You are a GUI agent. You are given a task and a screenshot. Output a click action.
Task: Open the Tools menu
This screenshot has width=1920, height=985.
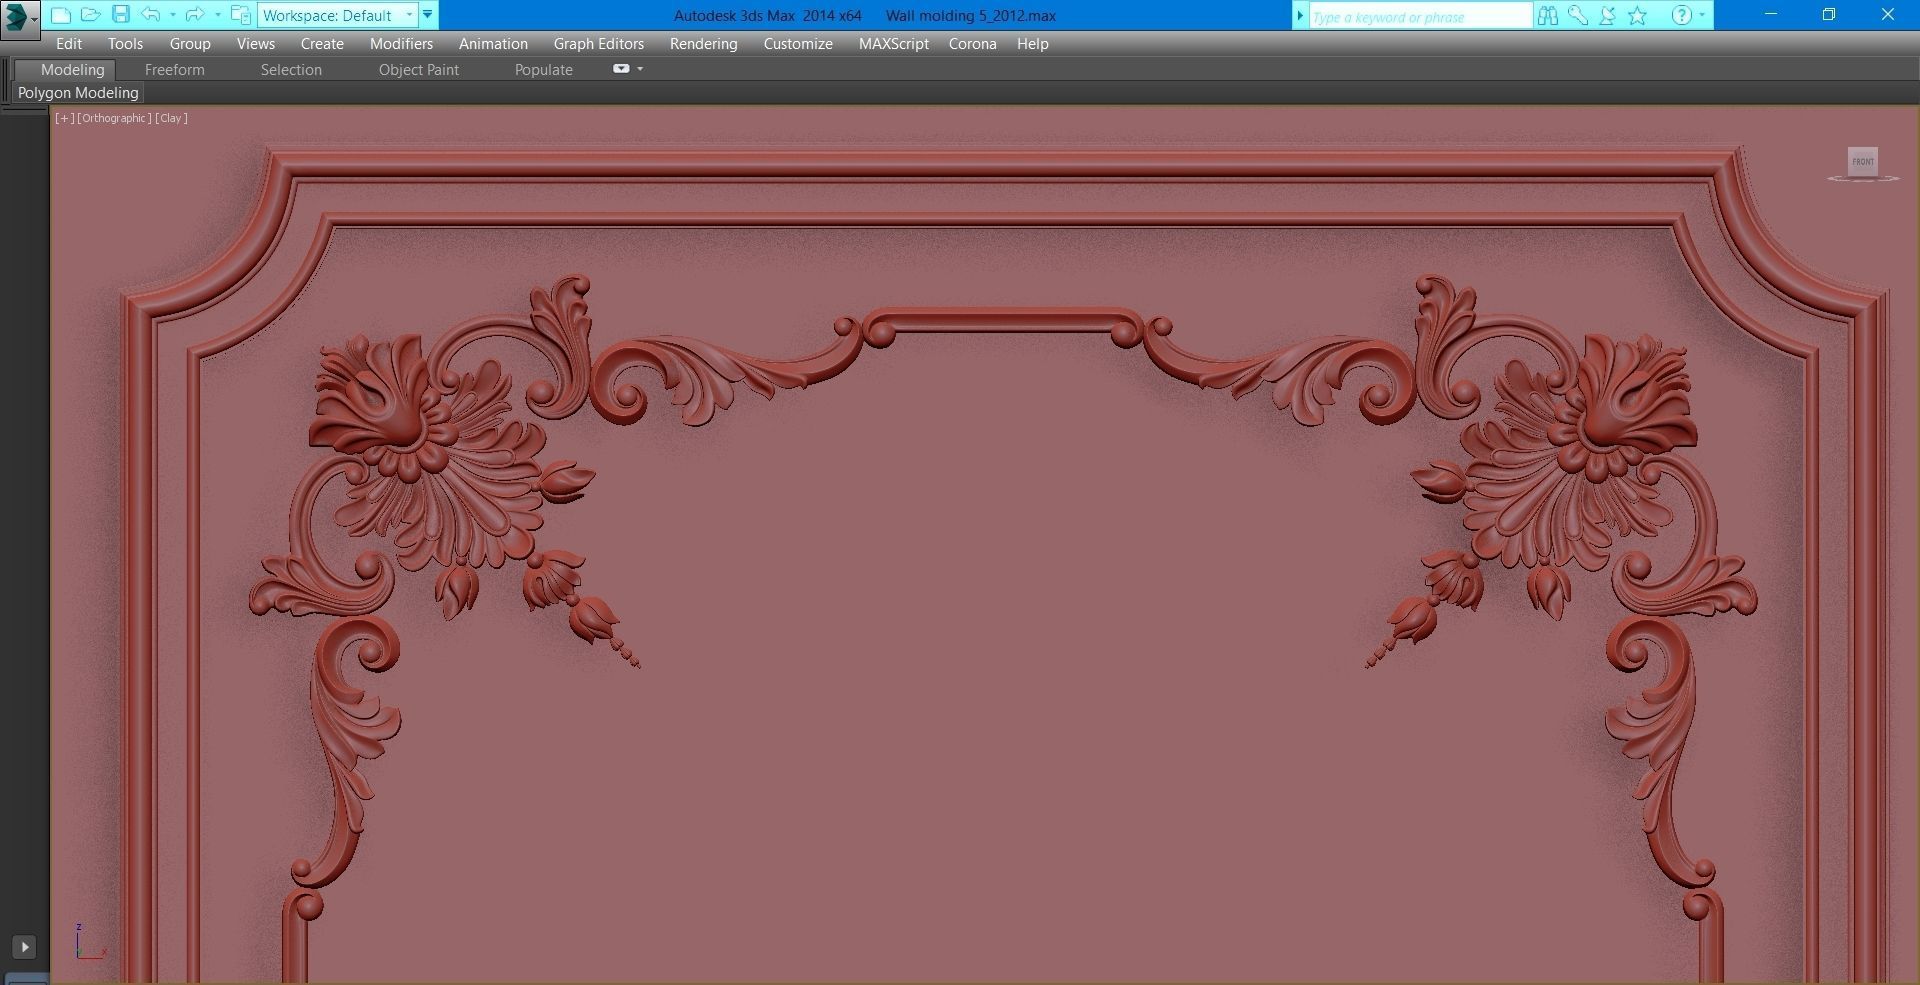pyautogui.click(x=125, y=44)
